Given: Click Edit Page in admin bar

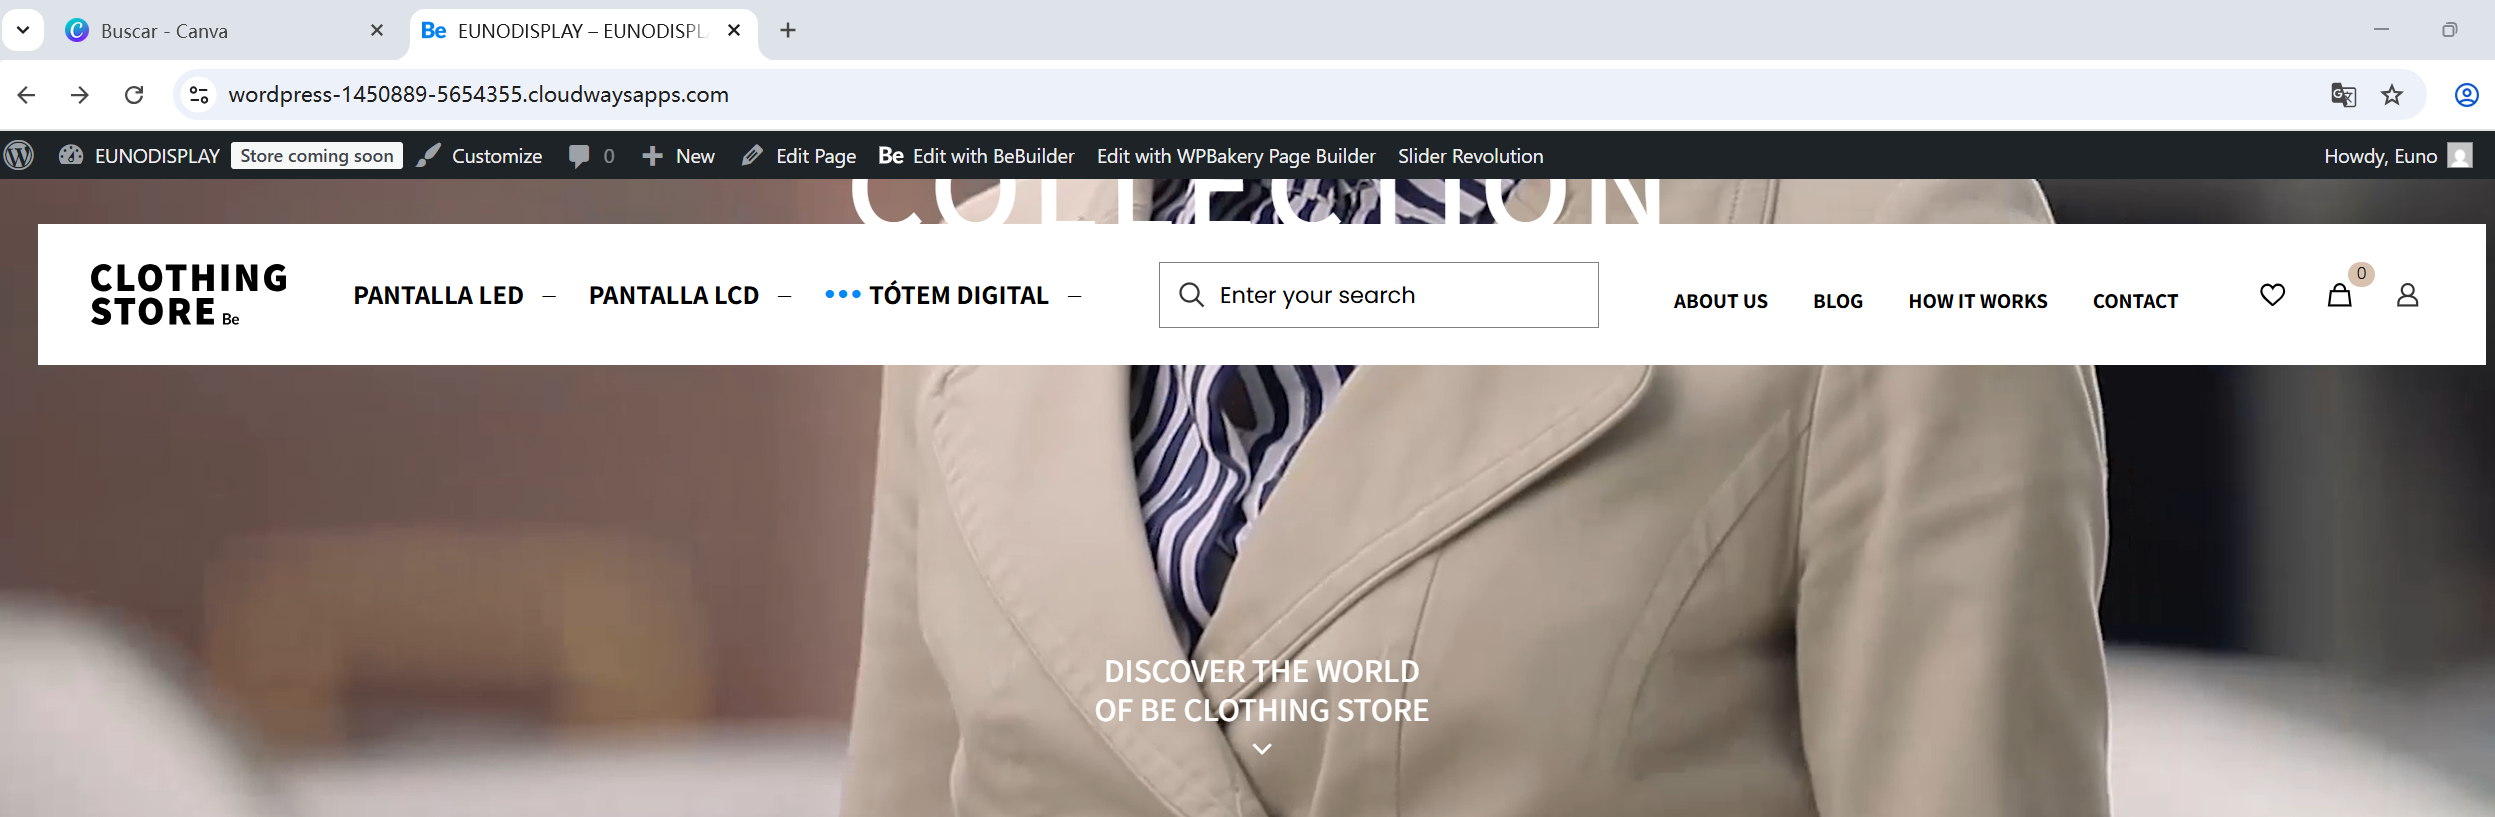Looking at the screenshot, I should tap(799, 156).
